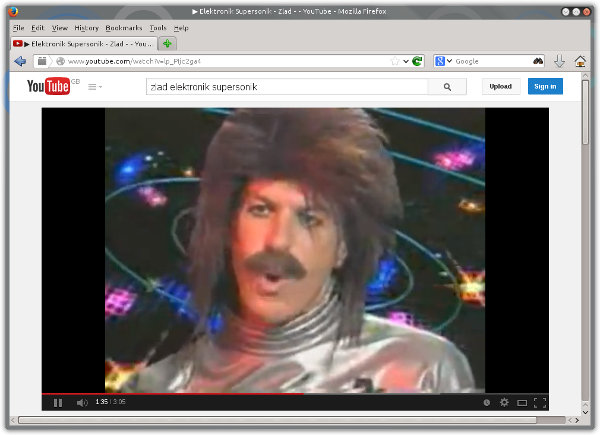The width and height of the screenshot is (600, 435).
Task: Select the Elektronik Supersonik tab
Action: coord(84,44)
